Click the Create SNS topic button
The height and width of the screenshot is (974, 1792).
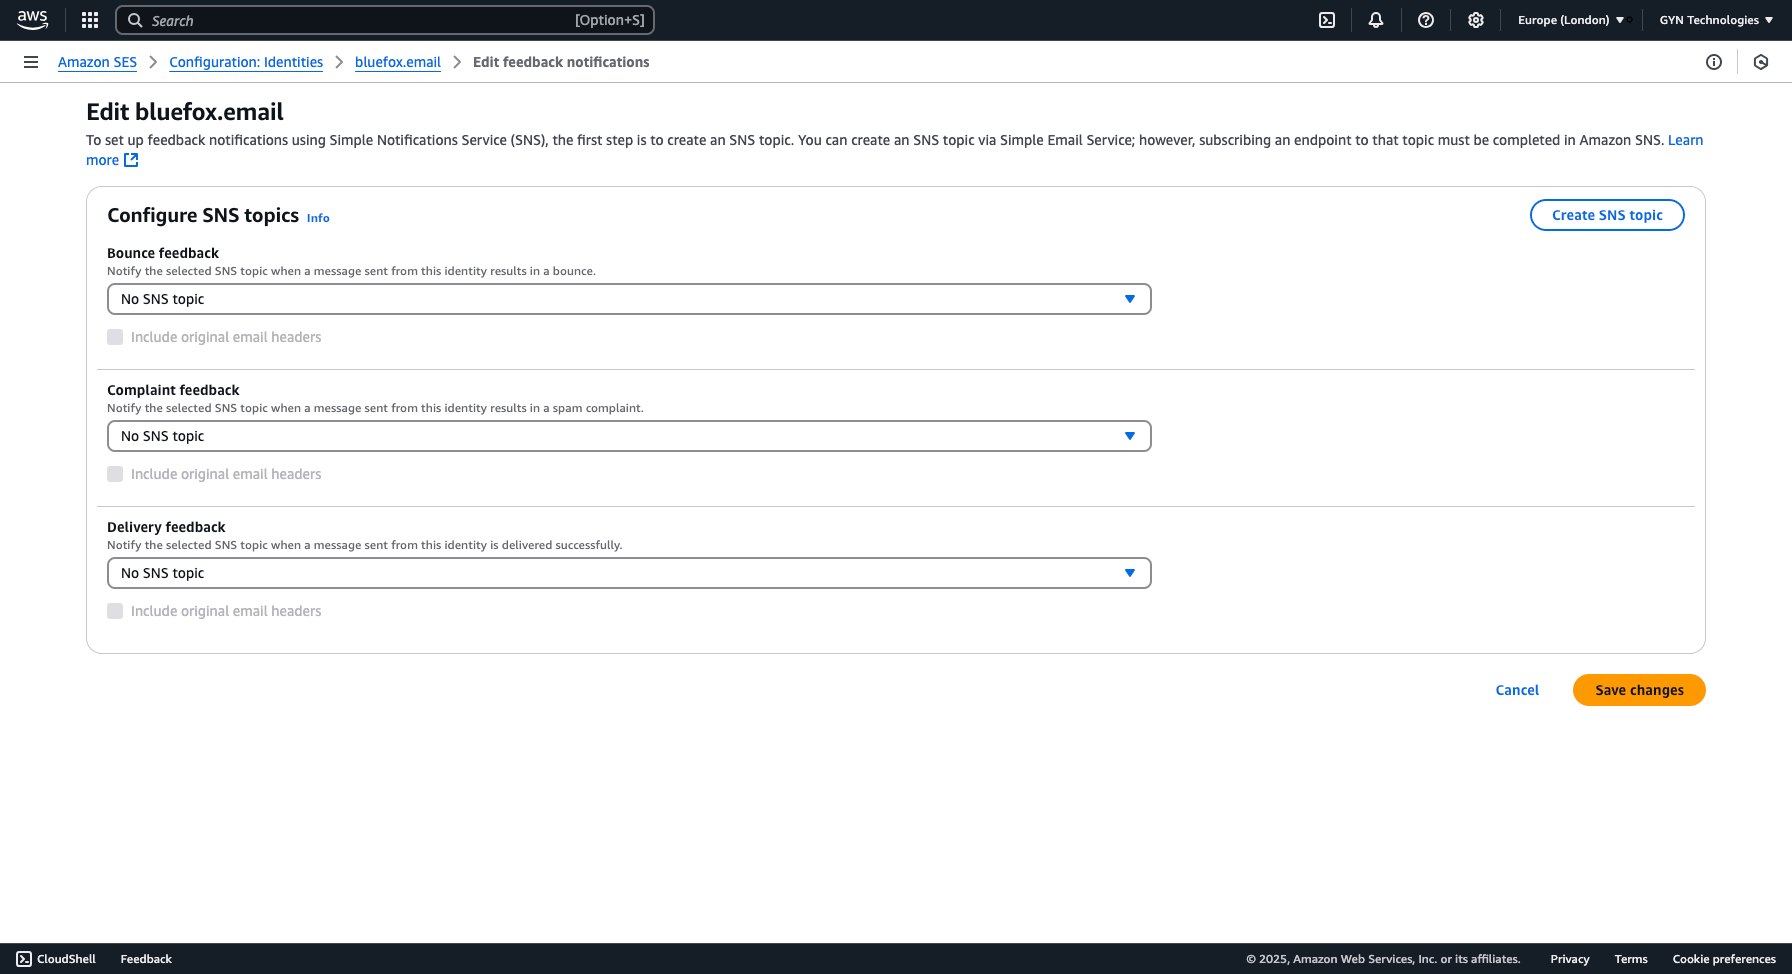1607,215
